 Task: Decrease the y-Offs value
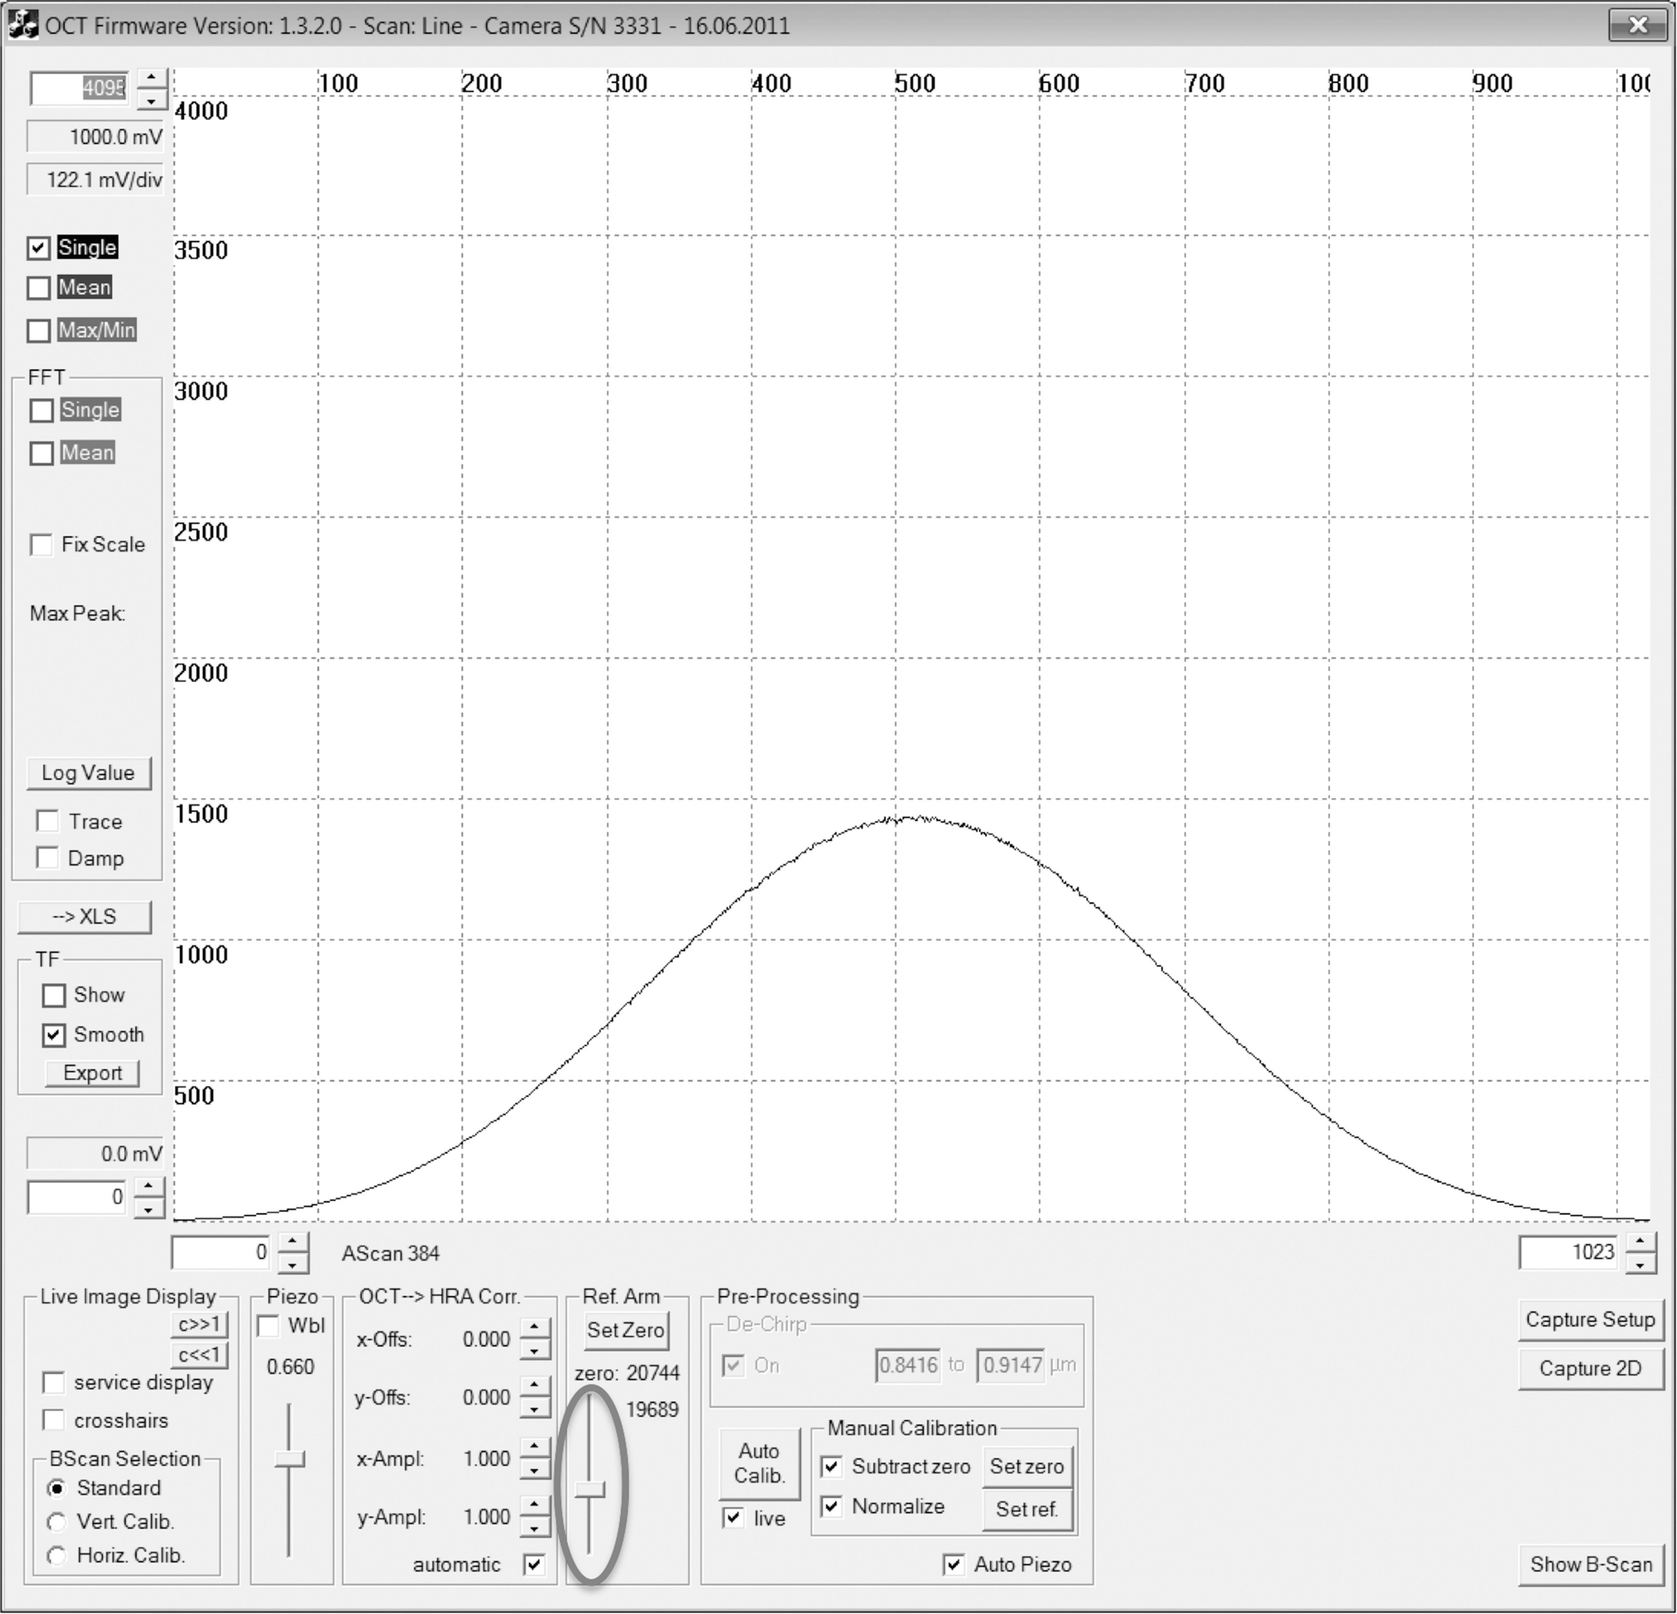[x=536, y=1409]
